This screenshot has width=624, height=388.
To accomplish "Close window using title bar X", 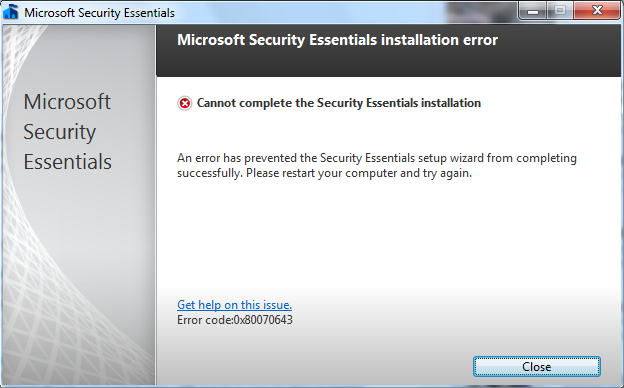I will [x=597, y=11].
